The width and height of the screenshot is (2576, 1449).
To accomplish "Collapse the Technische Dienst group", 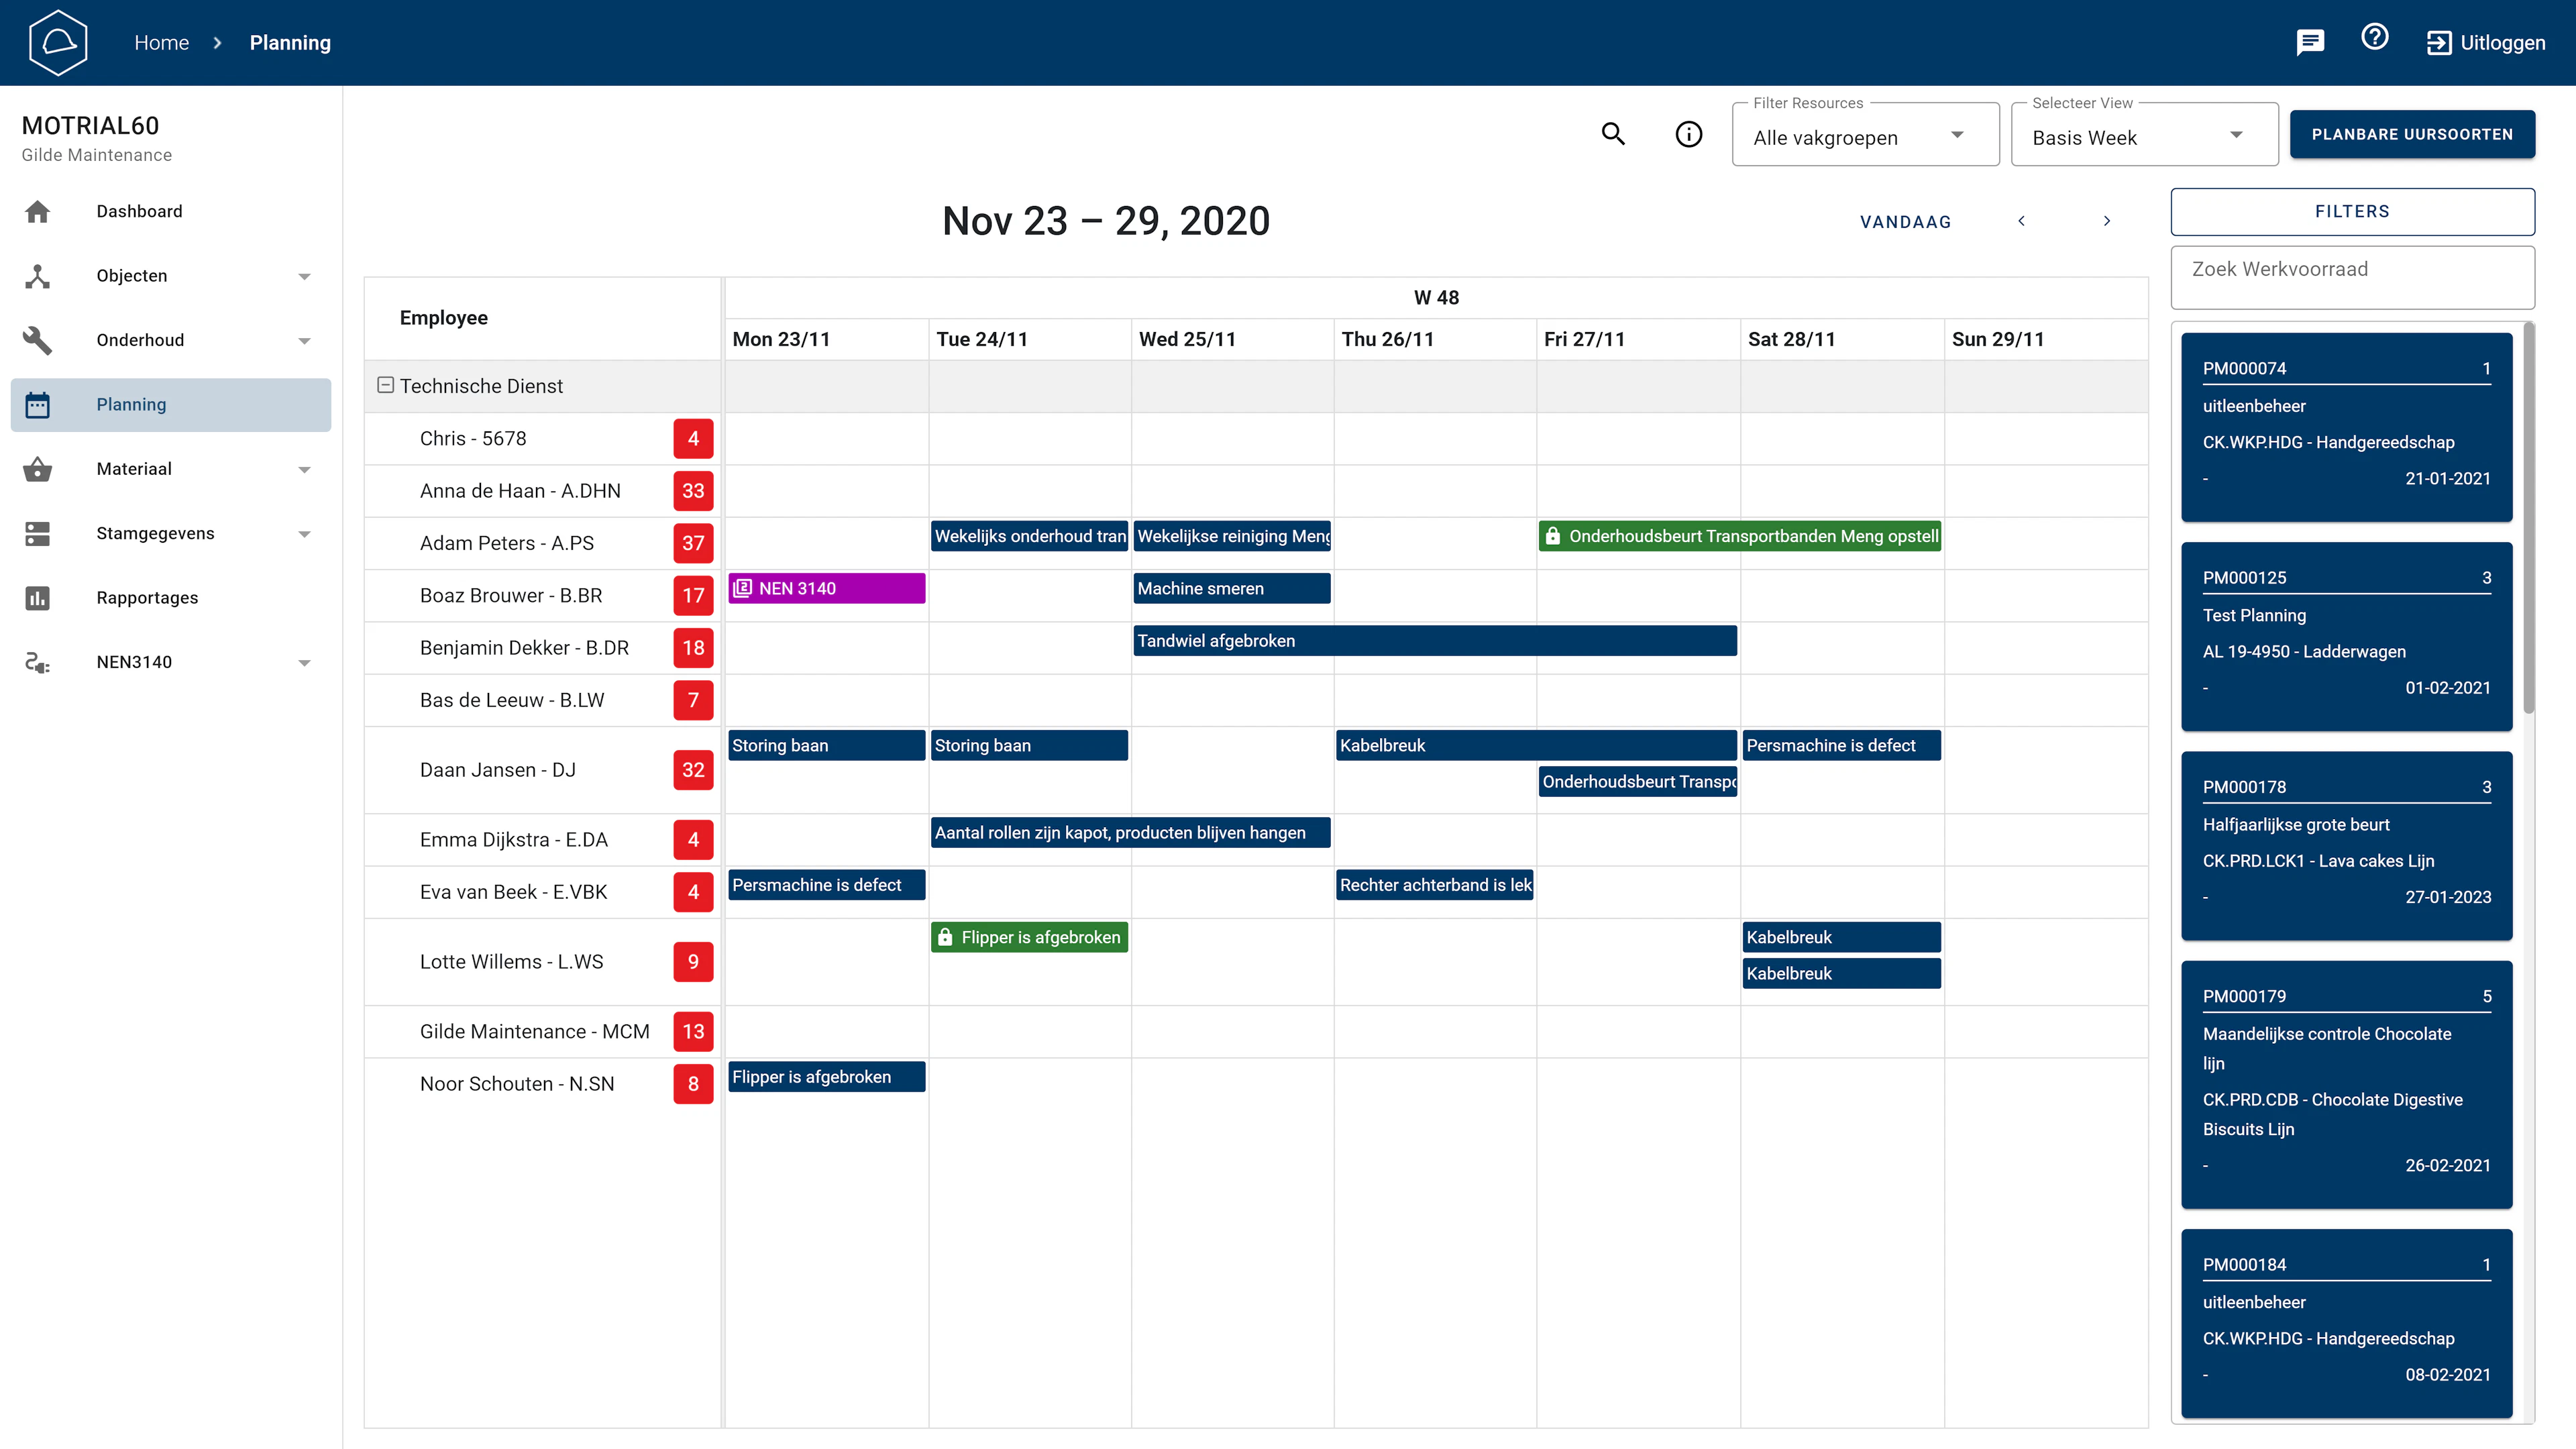I will [385, 385].
